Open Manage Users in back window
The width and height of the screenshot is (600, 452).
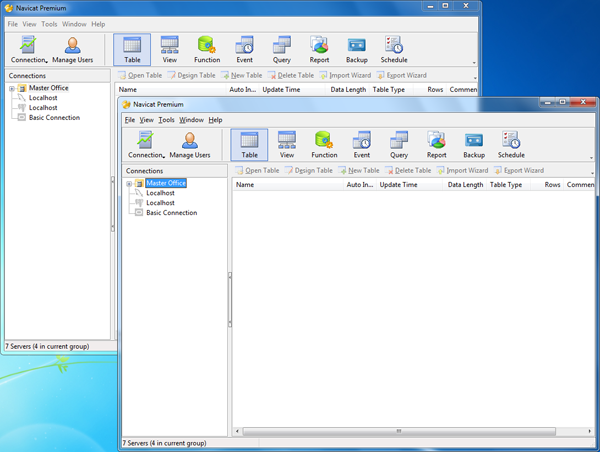73,49
